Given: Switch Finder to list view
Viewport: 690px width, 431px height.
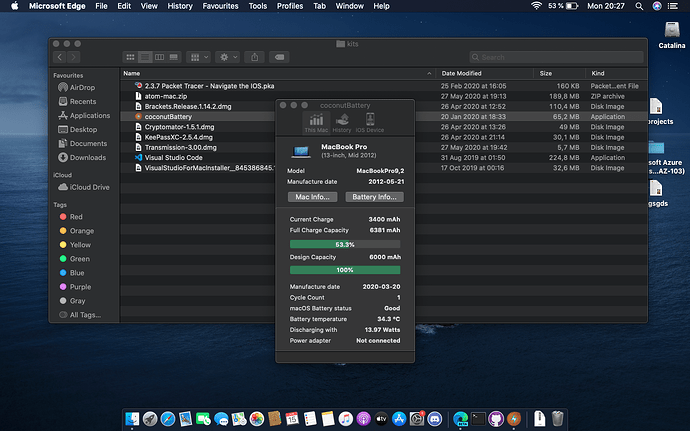Looking at the screenshot, I should (x=145, y=57).
